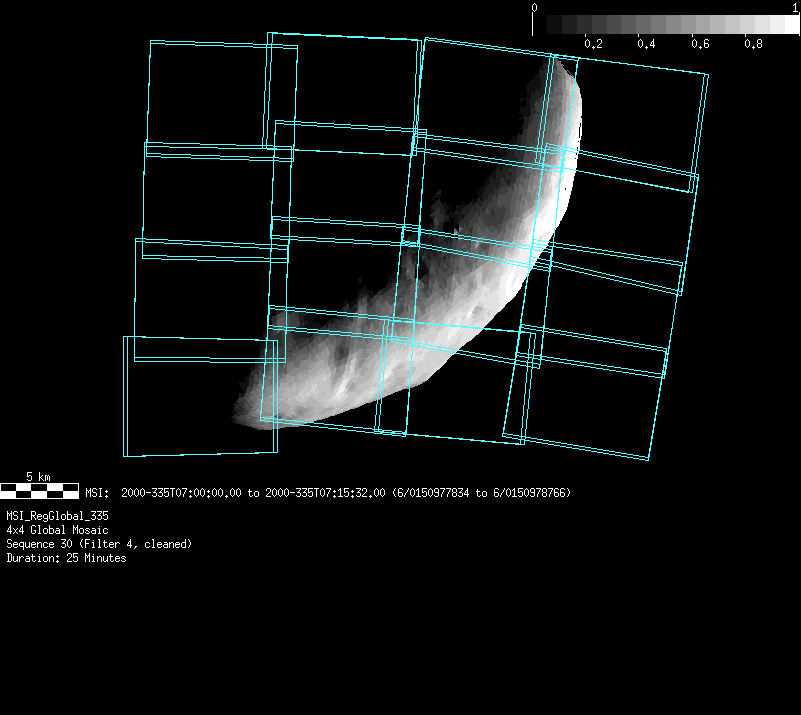Click the "5 km" scale label
801x715 pixels.
(x=38, y=477)
